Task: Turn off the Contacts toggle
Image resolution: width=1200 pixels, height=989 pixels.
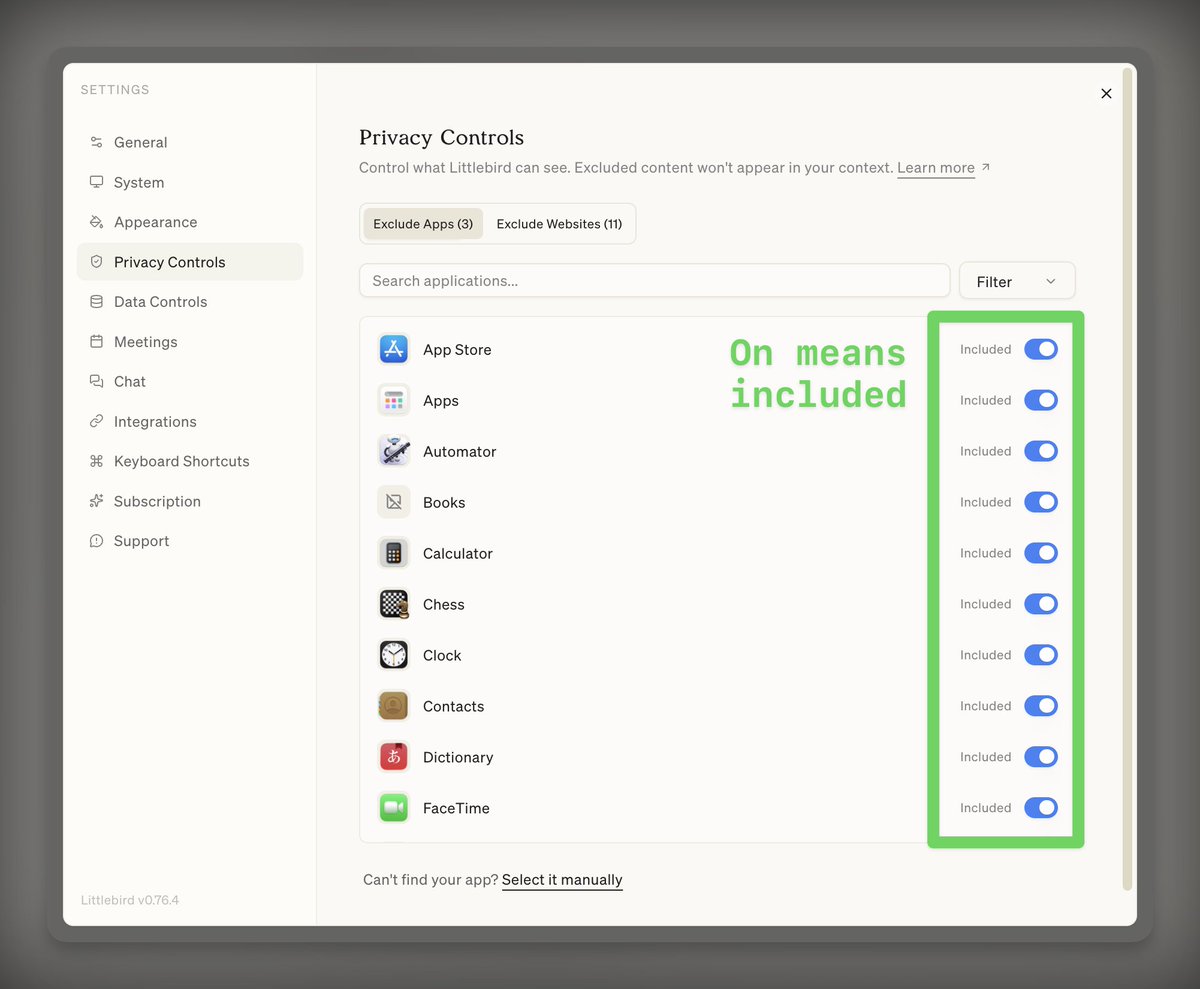Action: click(x=1041, y=706)
